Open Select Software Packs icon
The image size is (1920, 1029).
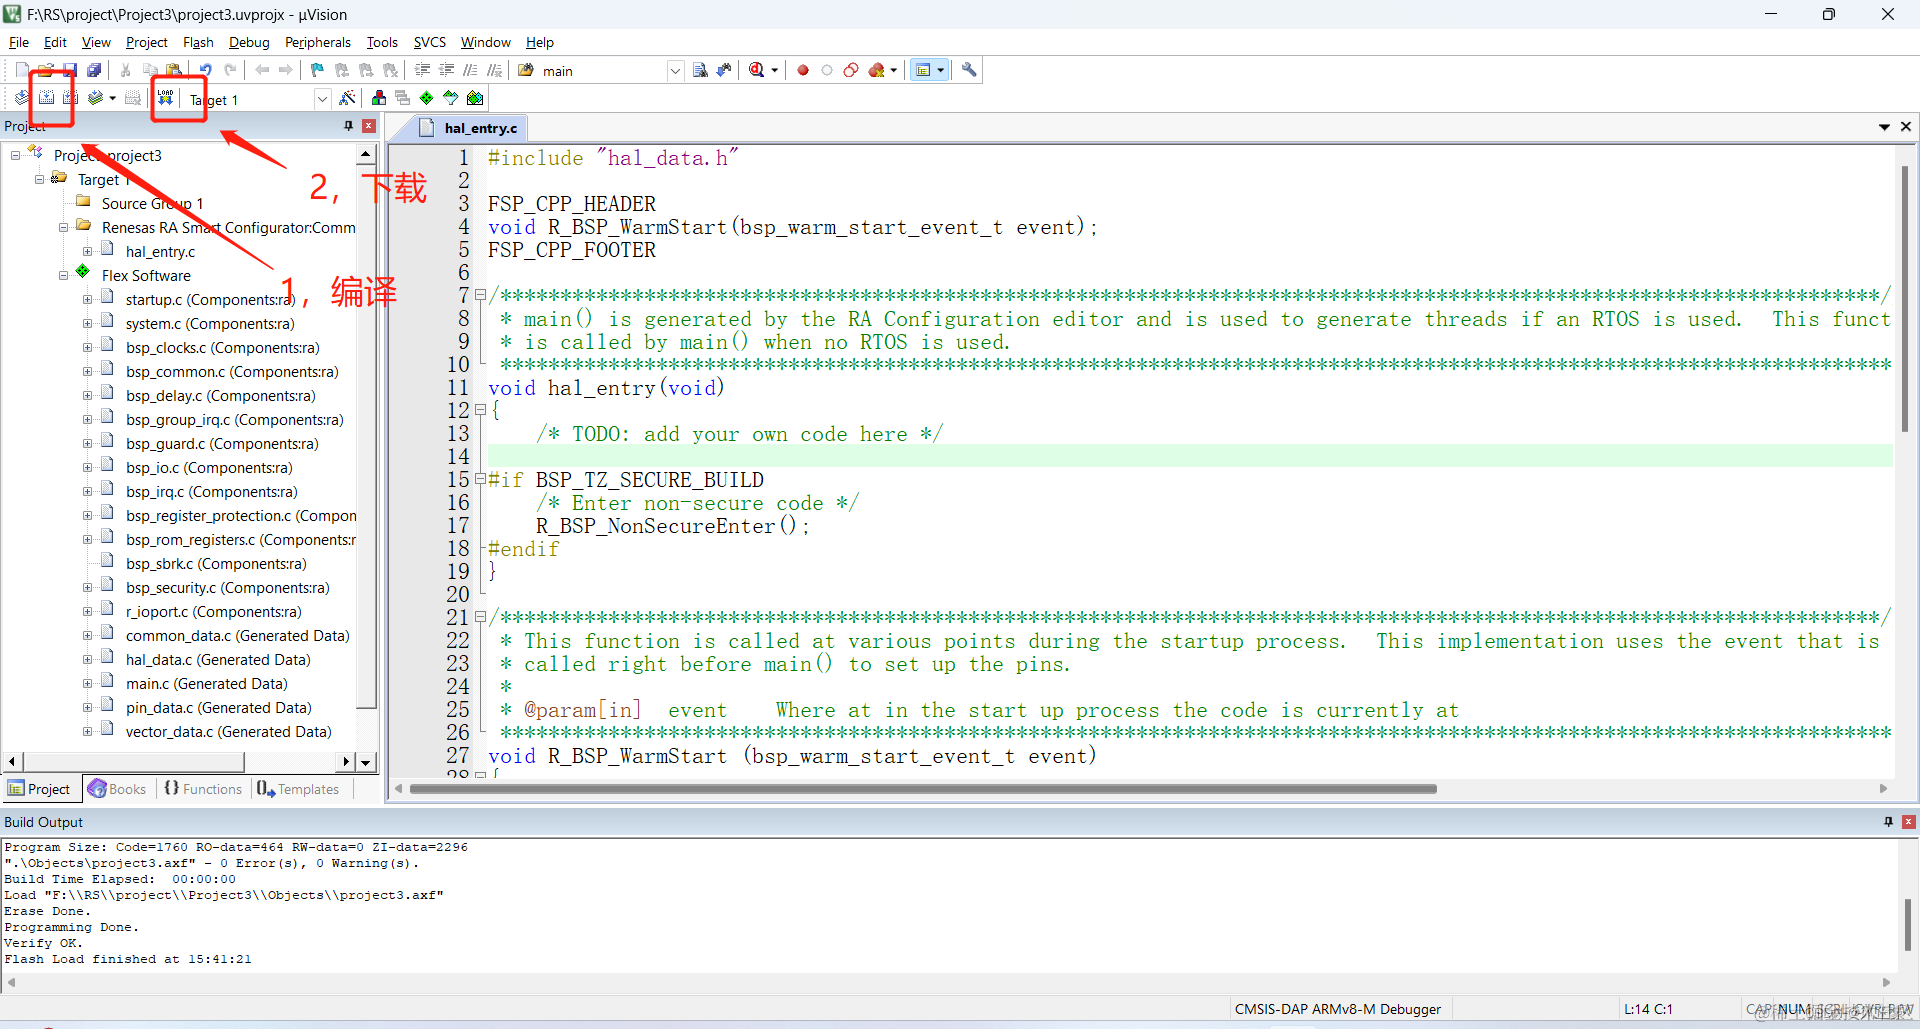click(451, 98)
